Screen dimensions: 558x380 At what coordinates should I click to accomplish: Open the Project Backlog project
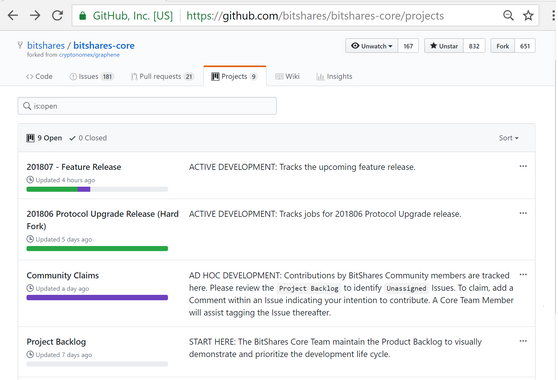tap(56, 342)
